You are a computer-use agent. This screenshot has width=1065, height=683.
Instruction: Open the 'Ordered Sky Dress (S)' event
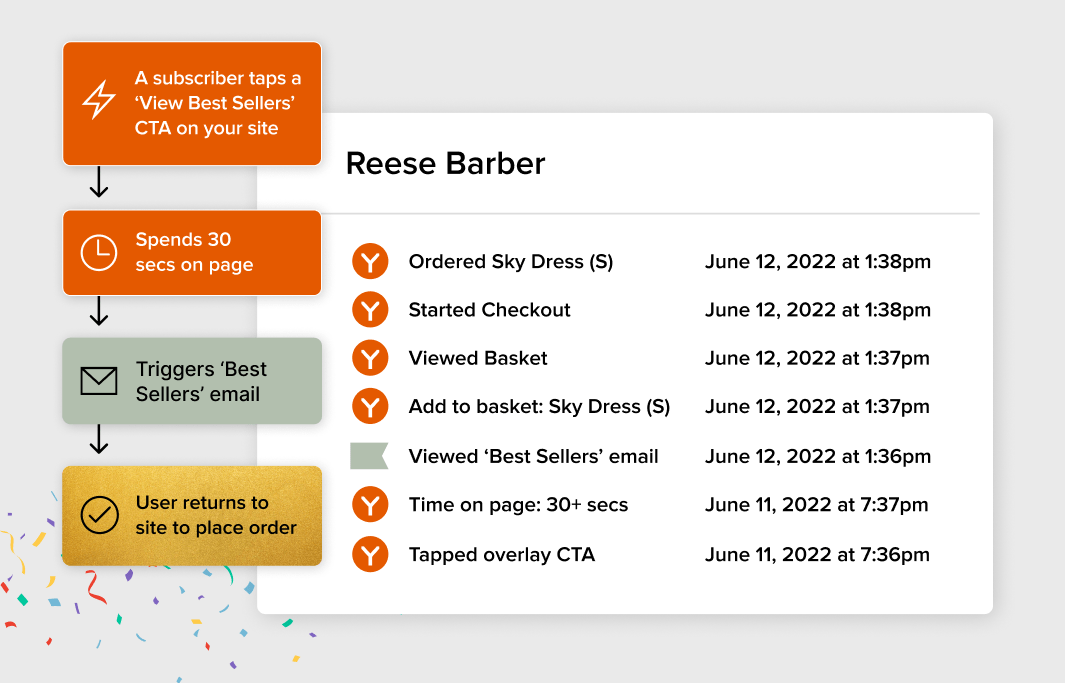(x=510, y=262)
